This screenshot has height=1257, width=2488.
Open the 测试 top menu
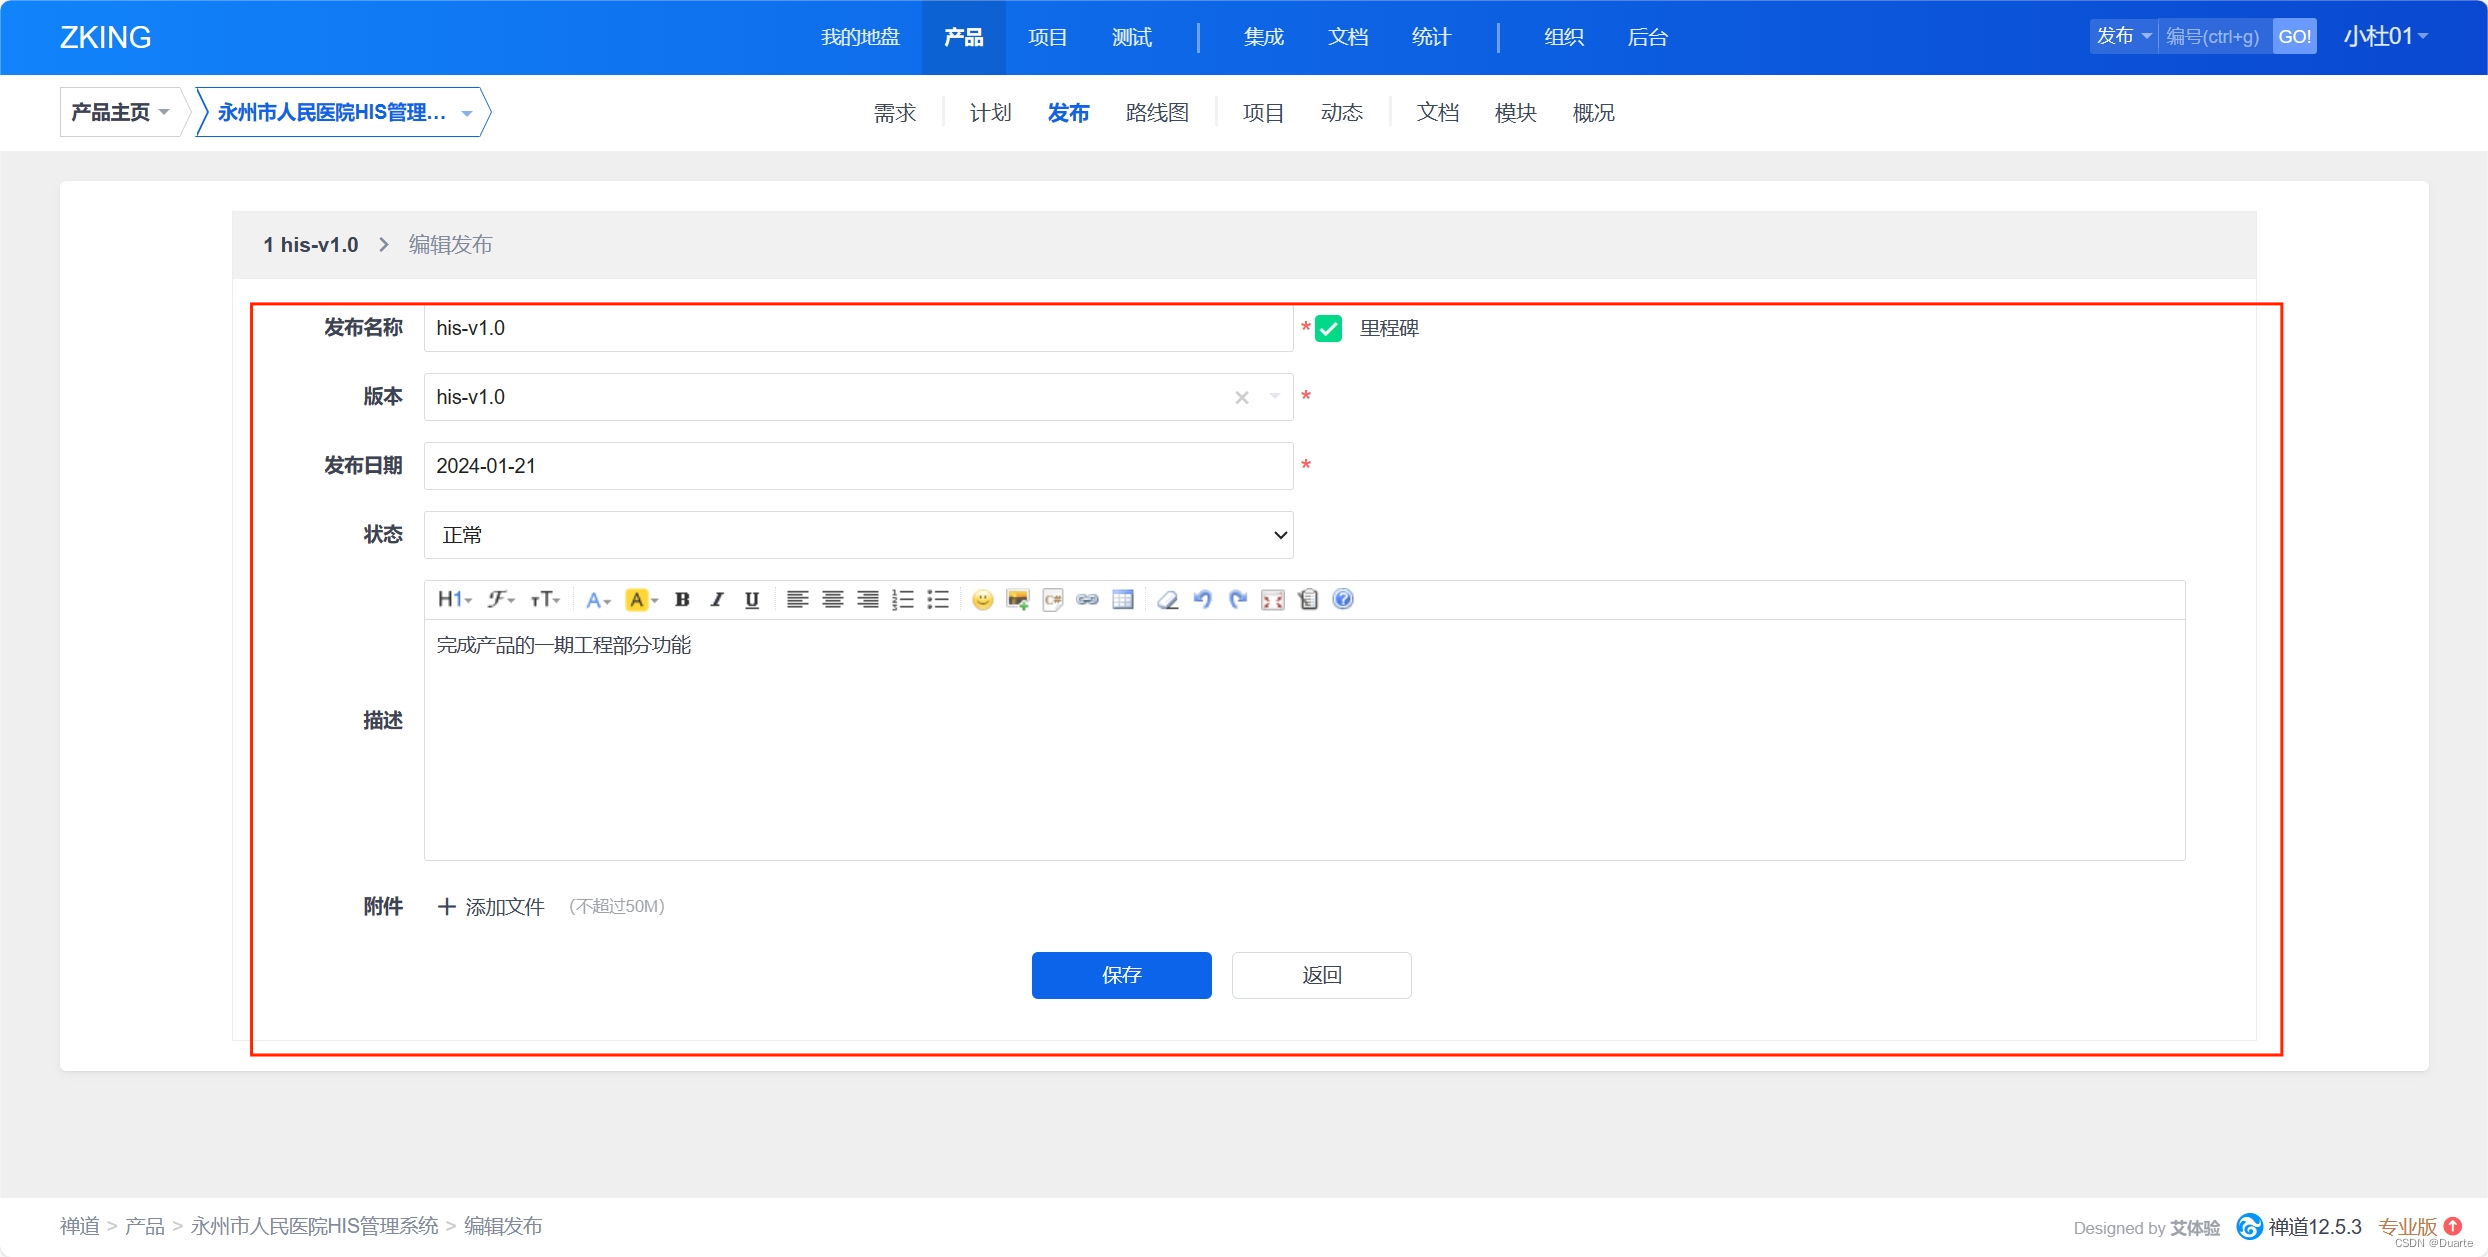pos(1131,37)
